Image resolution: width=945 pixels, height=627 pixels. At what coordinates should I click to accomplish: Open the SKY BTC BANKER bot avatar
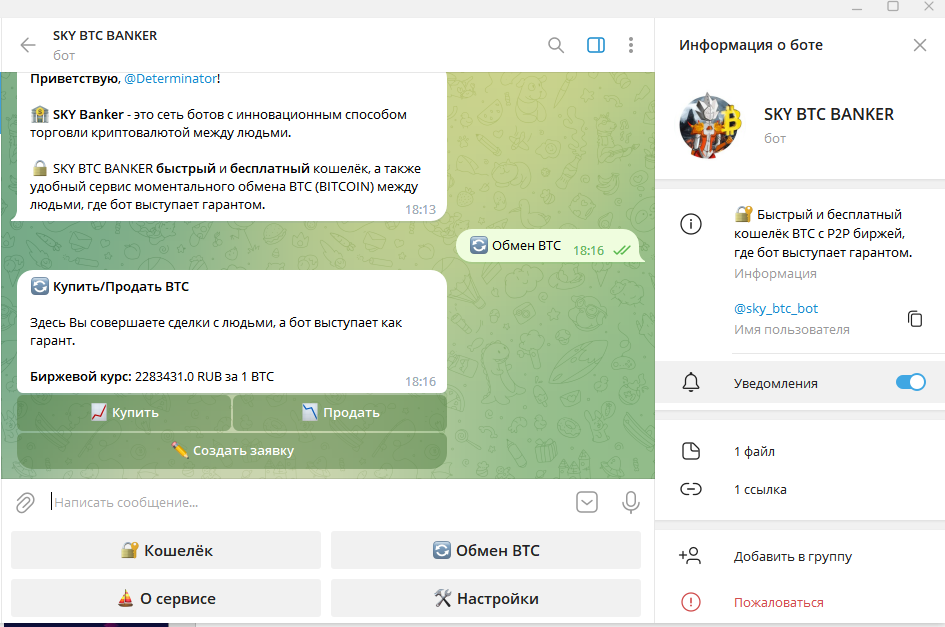click(x=711, y=126)
